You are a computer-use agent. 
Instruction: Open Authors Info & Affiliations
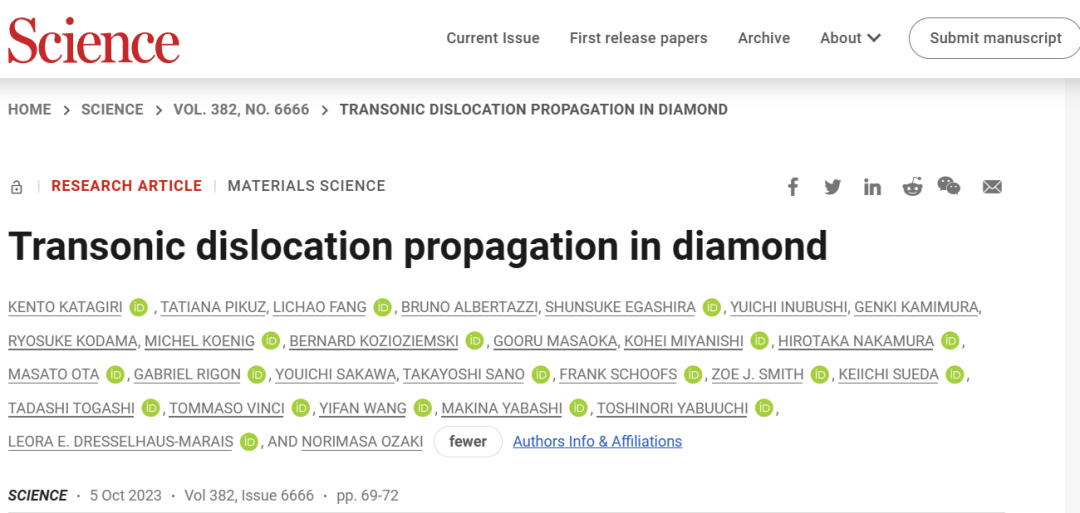[597, 441]
